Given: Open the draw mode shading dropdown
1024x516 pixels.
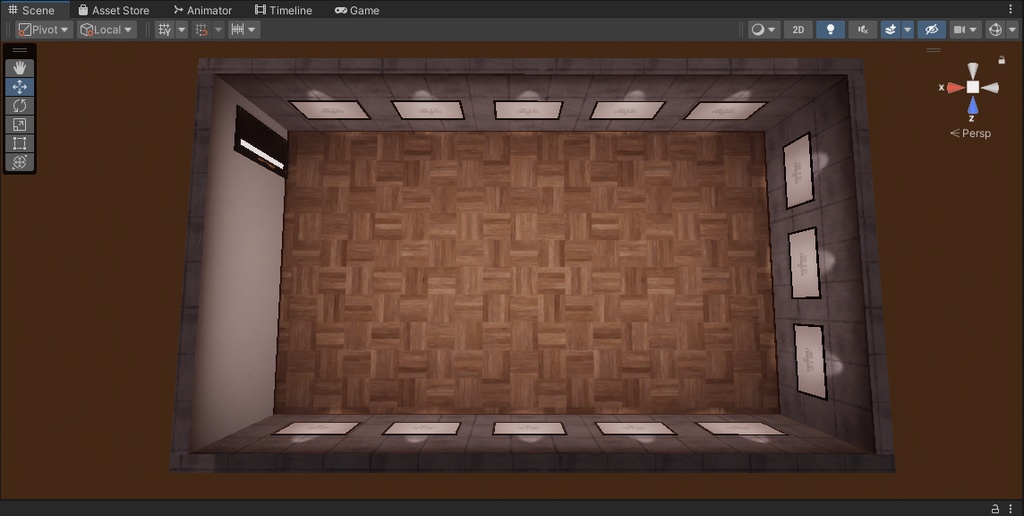Looking at the screenshot, I should click(763, 29).
